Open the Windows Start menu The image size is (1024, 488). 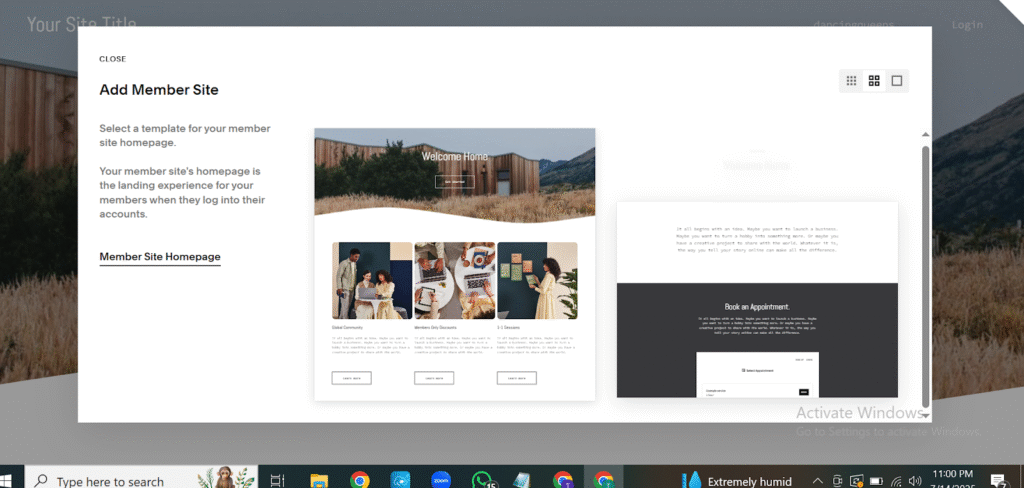point(8,481)
